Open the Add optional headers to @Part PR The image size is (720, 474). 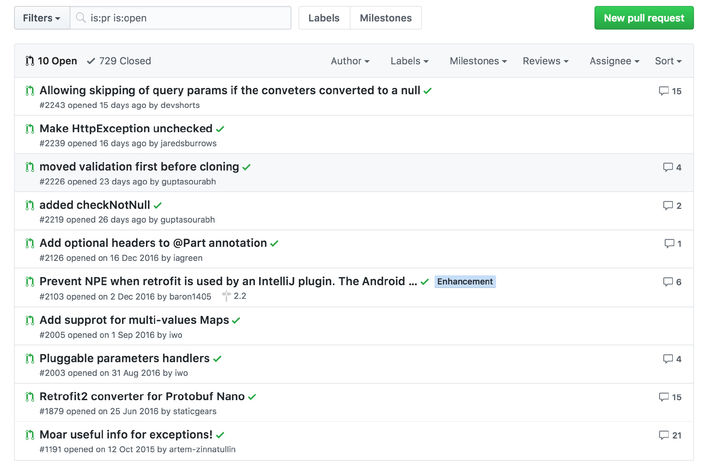point(152,243)
